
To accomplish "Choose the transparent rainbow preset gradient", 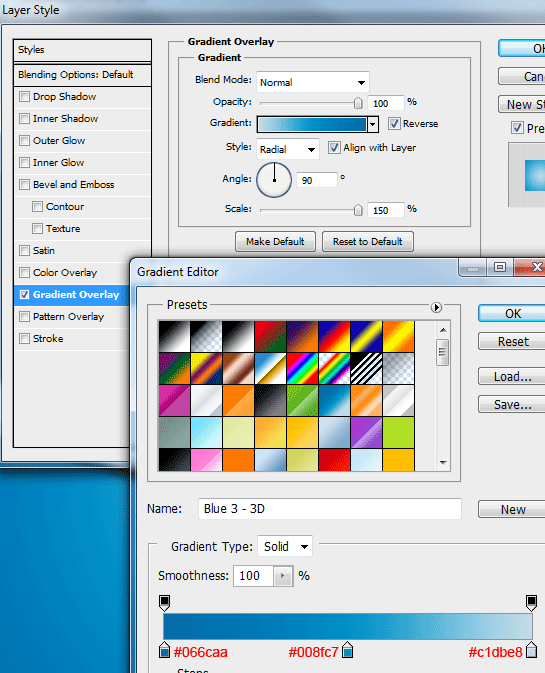I will (x=334, y=368).
